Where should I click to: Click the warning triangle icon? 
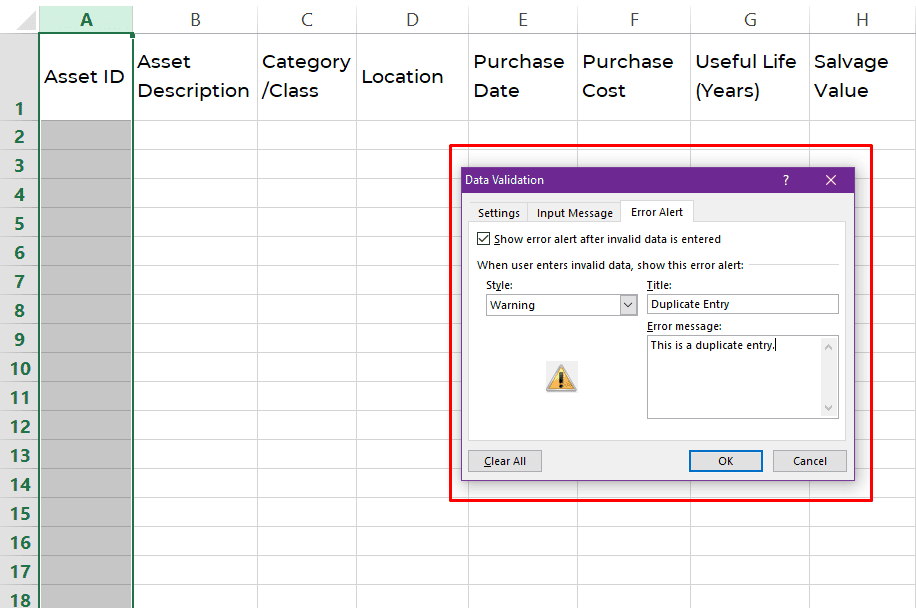click(x=561, y=377)
